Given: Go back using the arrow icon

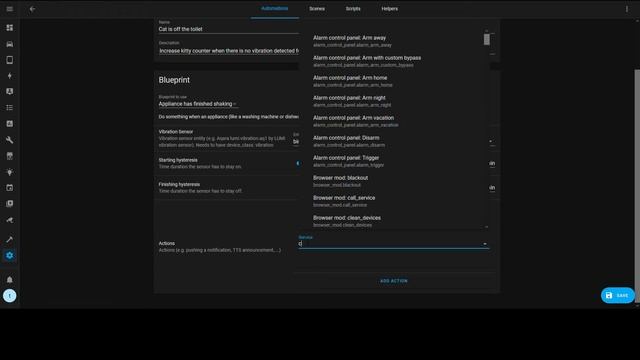Looking at the screenshot, I should pyautogui.click(x=32, y=9).
